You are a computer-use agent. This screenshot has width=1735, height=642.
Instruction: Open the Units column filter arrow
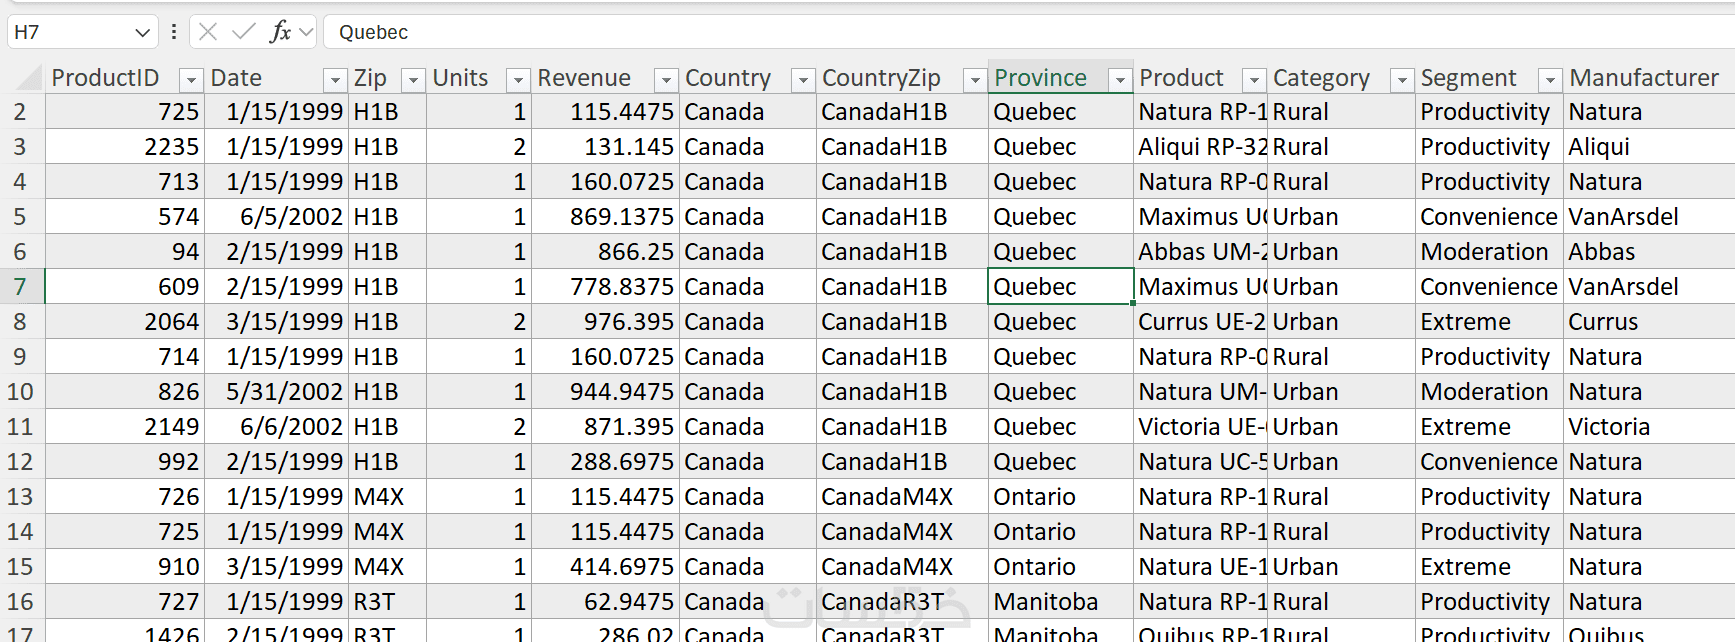point(517,79)
